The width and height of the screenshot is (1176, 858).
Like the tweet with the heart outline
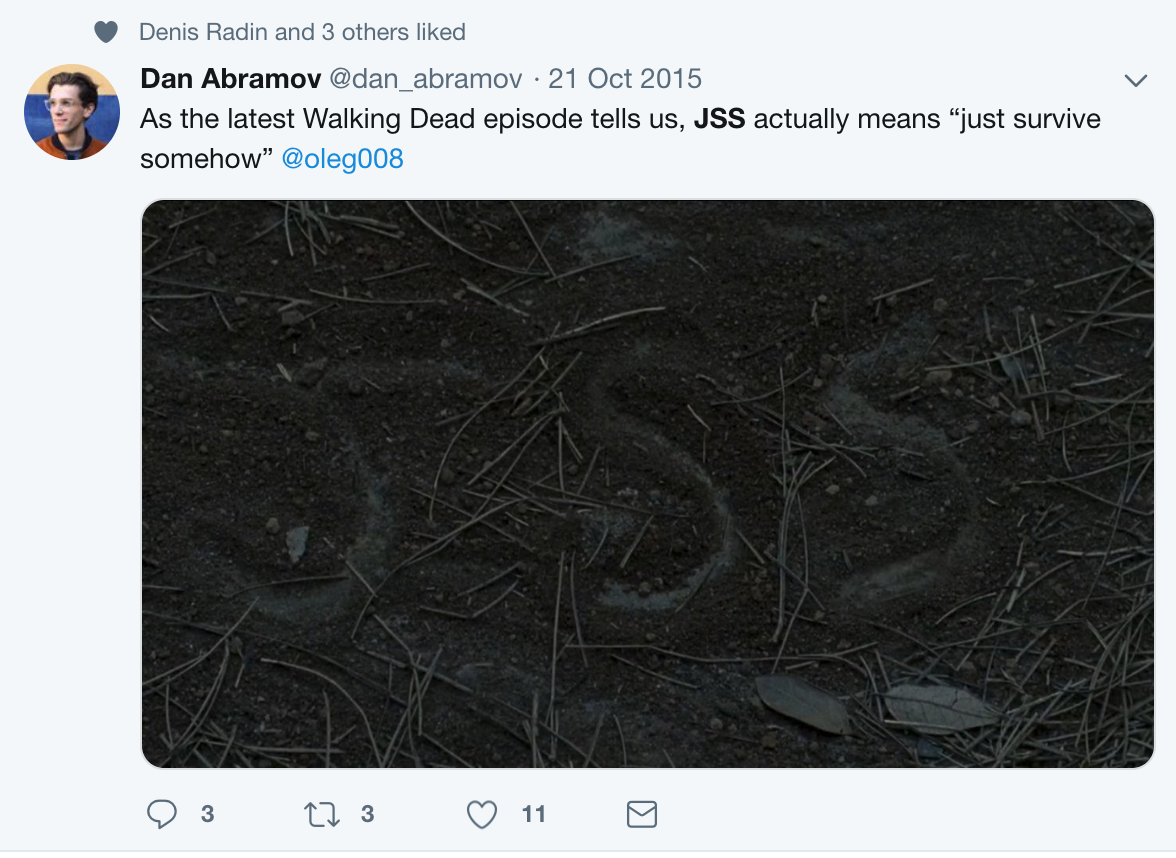click(482, 814)
